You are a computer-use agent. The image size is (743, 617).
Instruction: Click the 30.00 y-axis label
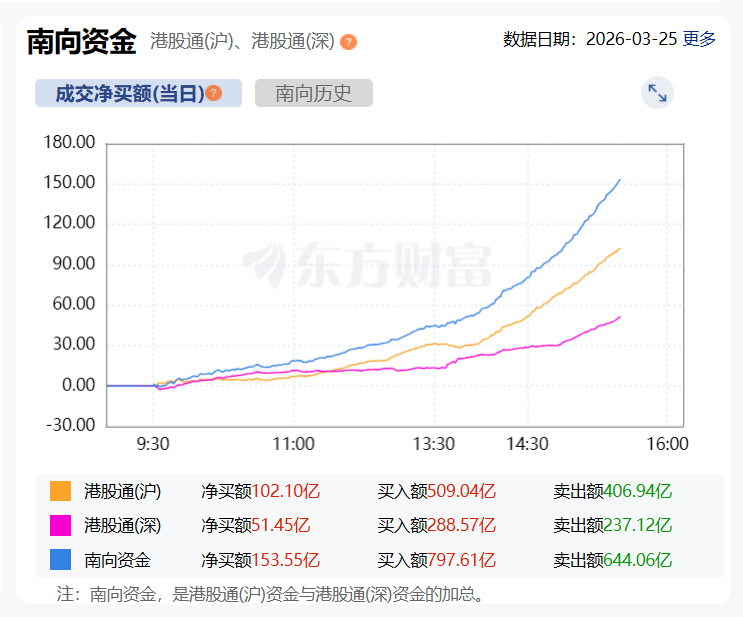click(74, 344)
